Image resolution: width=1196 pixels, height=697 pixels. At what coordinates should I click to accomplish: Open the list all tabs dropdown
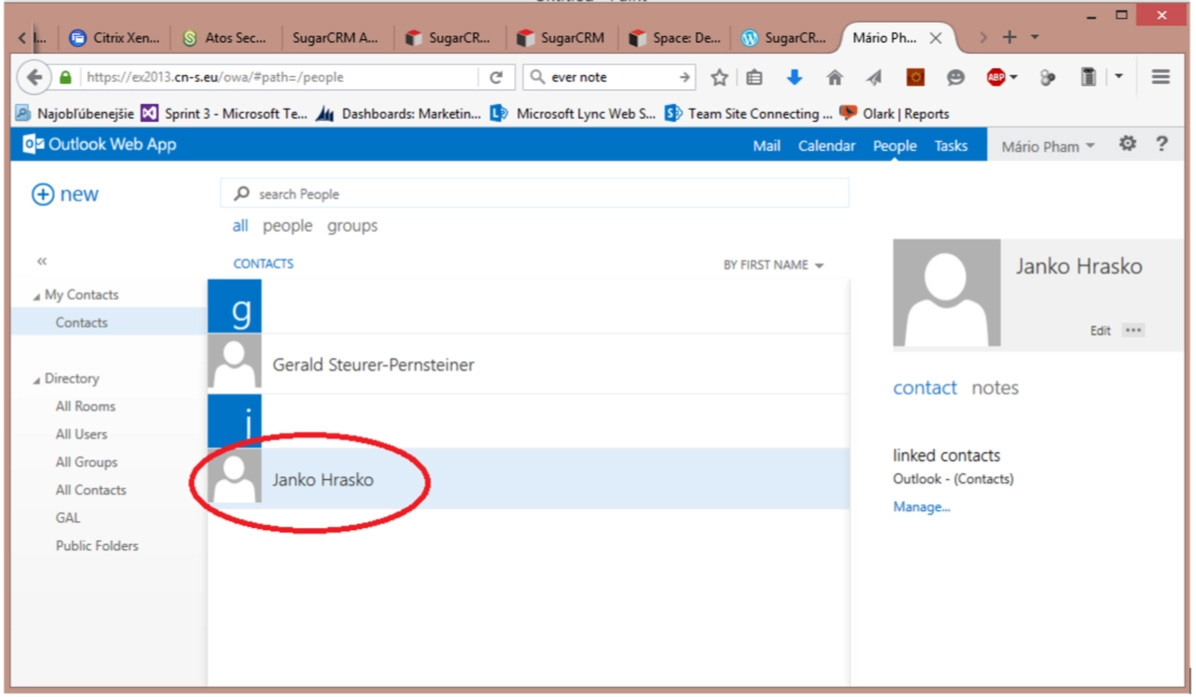[1034, 37]
